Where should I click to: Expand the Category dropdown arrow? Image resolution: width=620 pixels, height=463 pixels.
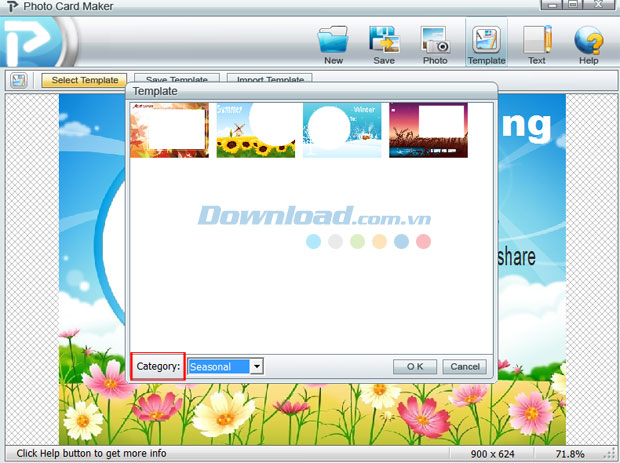[x=257, y=367]
